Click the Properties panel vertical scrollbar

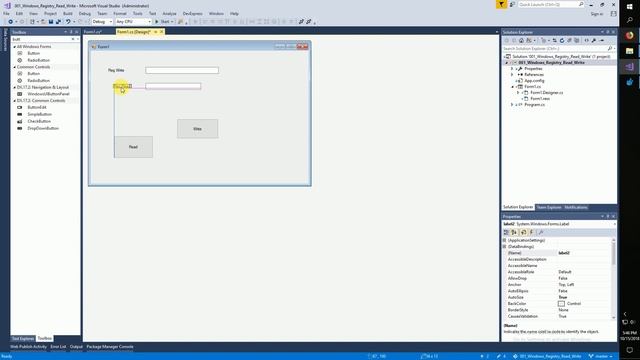(613, 279)
